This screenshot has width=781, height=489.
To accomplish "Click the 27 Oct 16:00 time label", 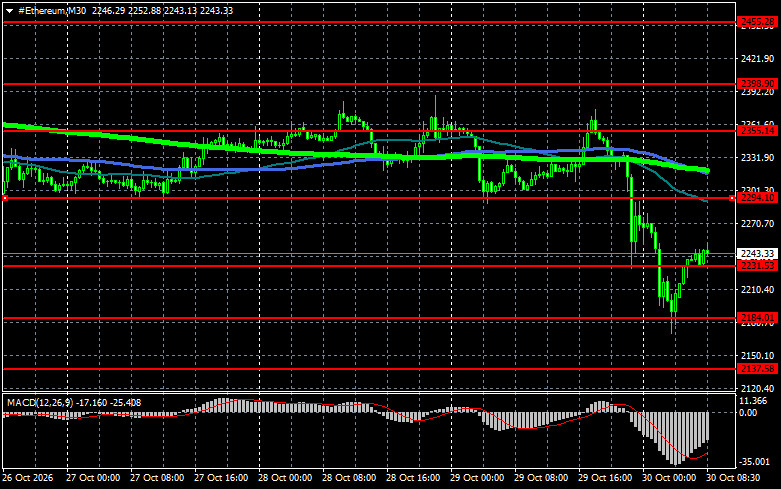I will [221, 478].
